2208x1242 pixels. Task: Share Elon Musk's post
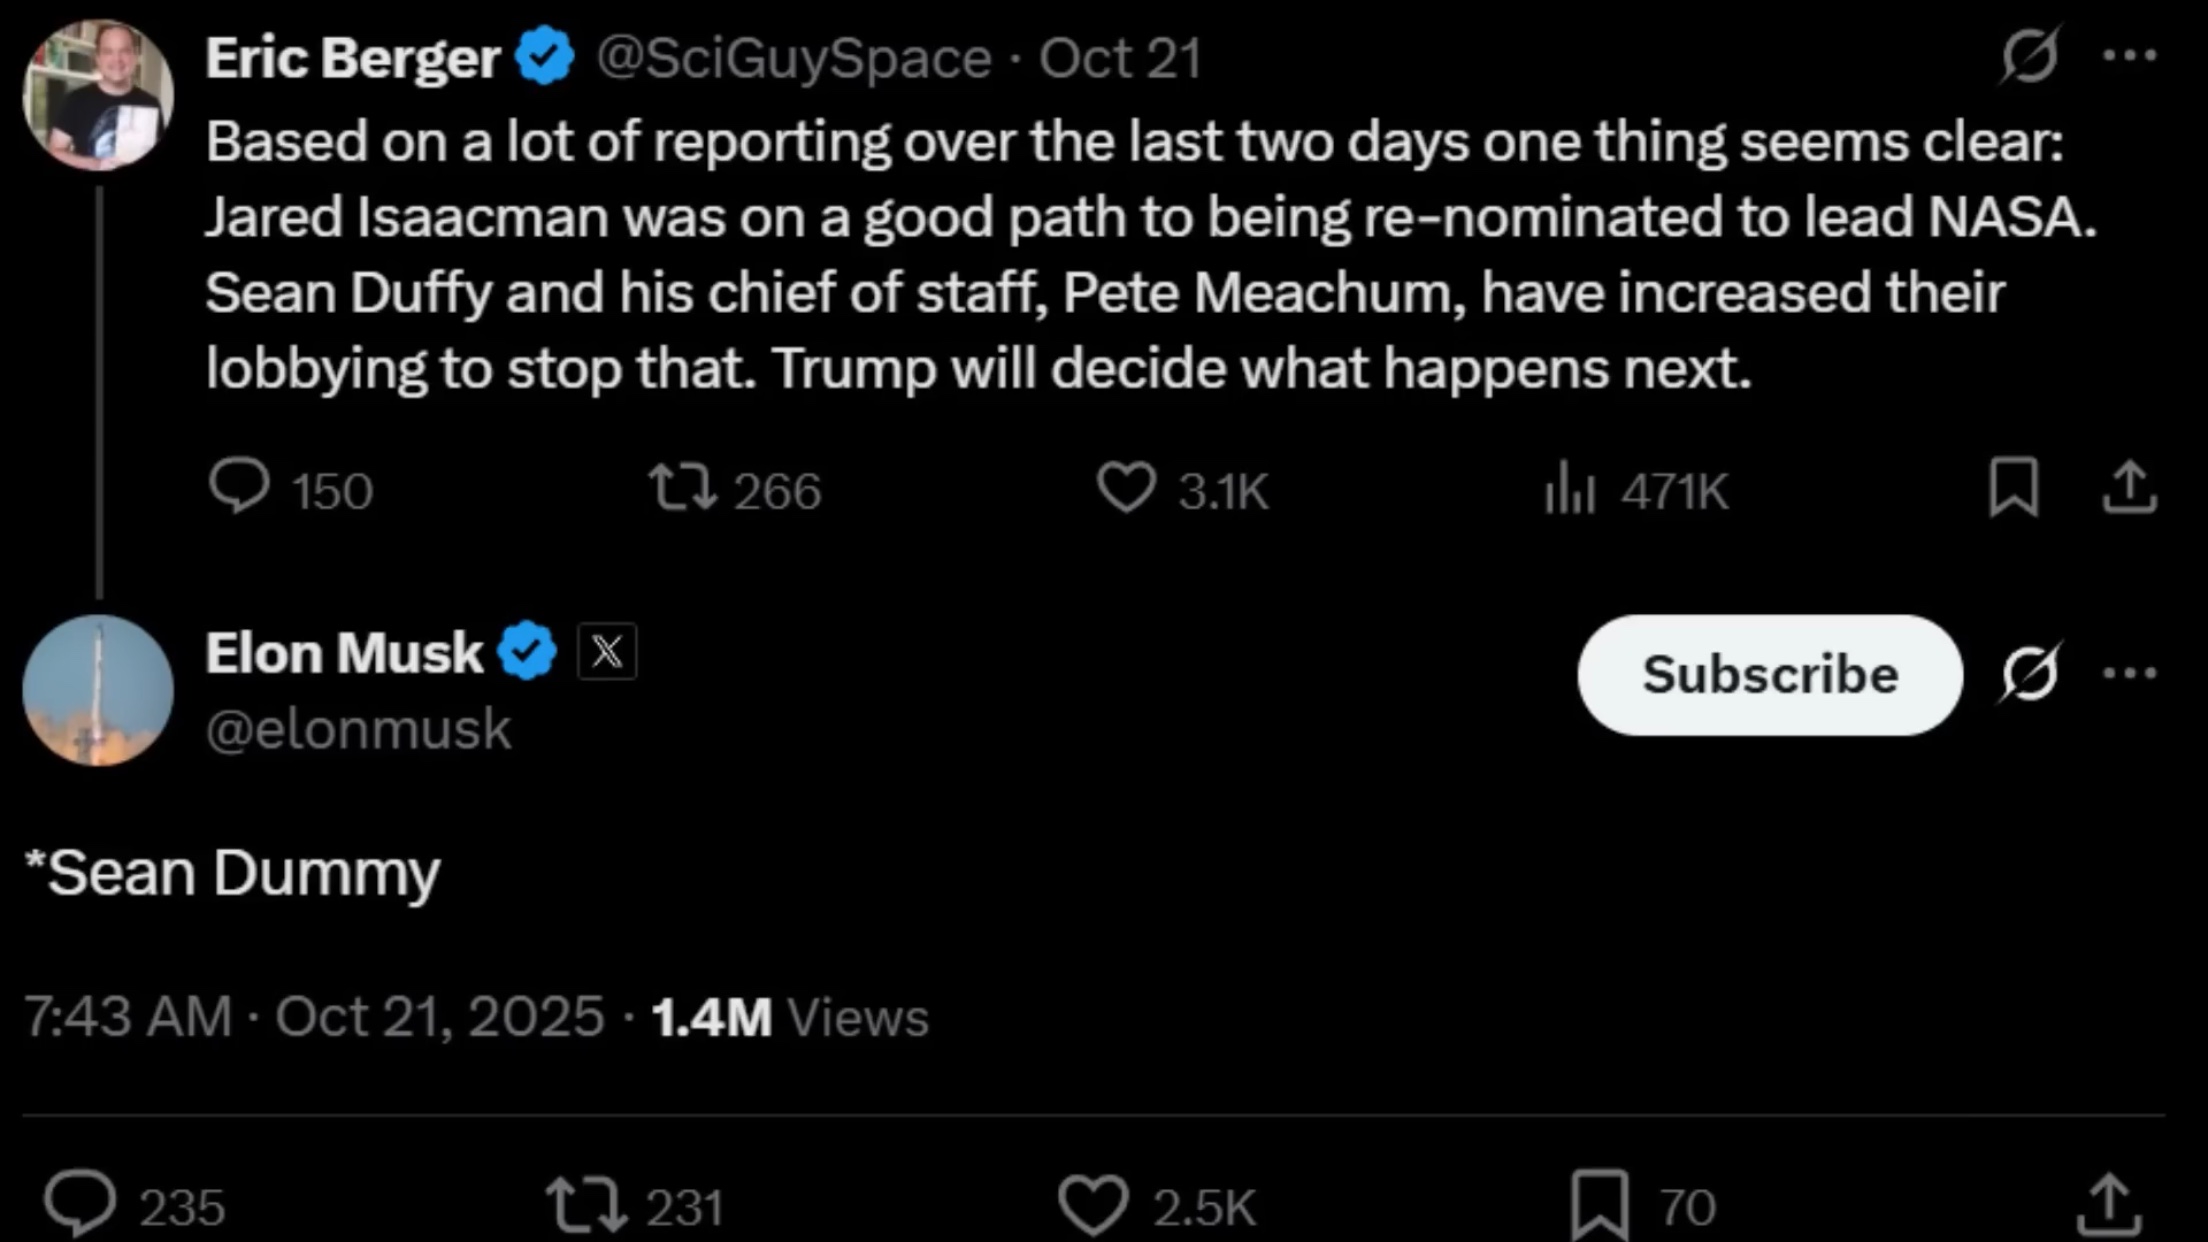pyautogui.click(x=2109, y=1205)
